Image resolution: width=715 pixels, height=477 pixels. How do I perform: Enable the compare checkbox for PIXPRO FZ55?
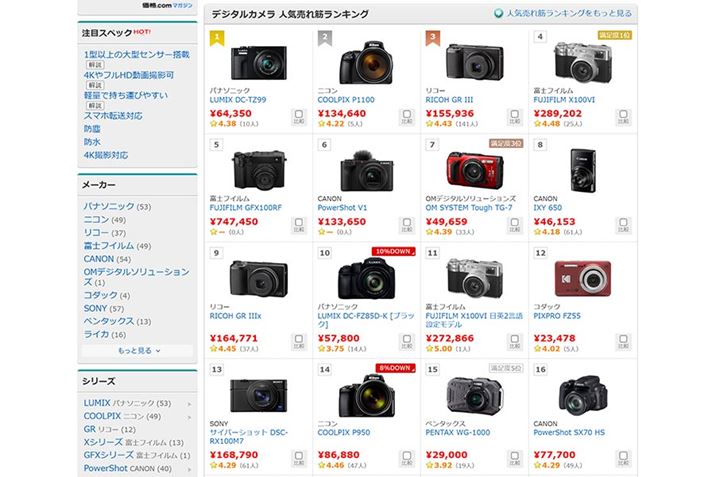tap(623, 342)
